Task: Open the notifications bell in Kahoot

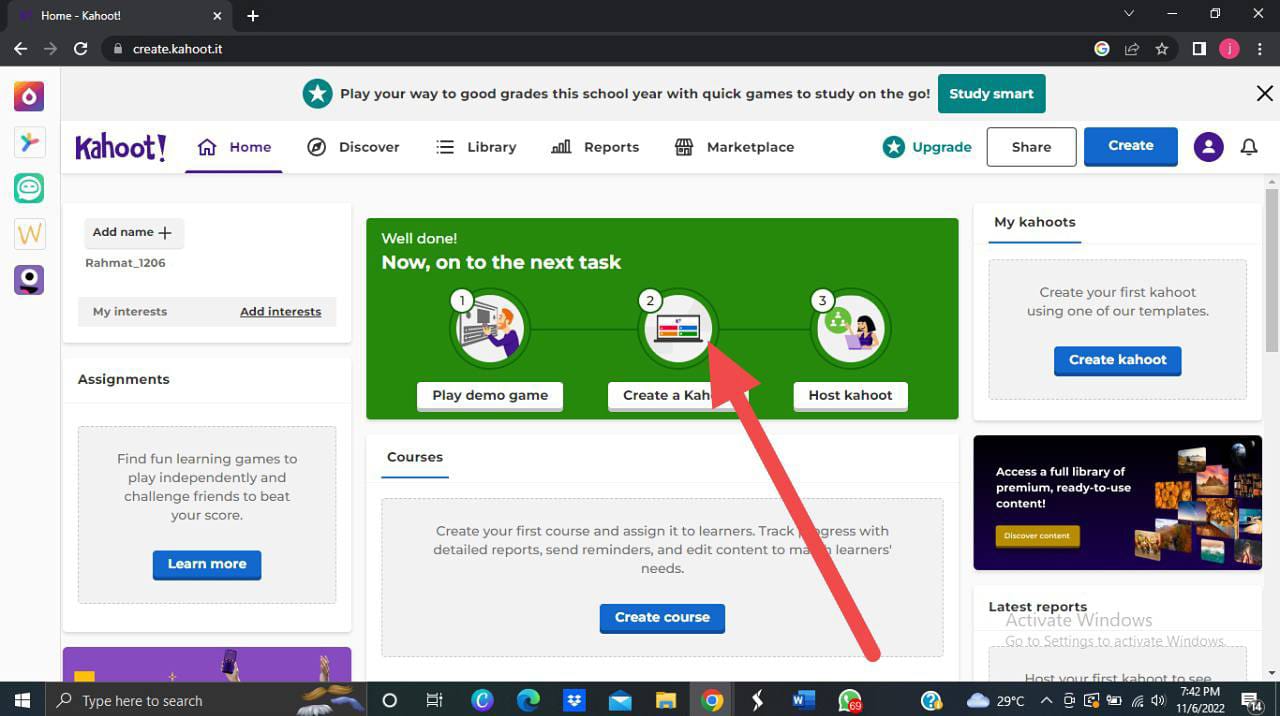Action: [x=1249, y=147]
